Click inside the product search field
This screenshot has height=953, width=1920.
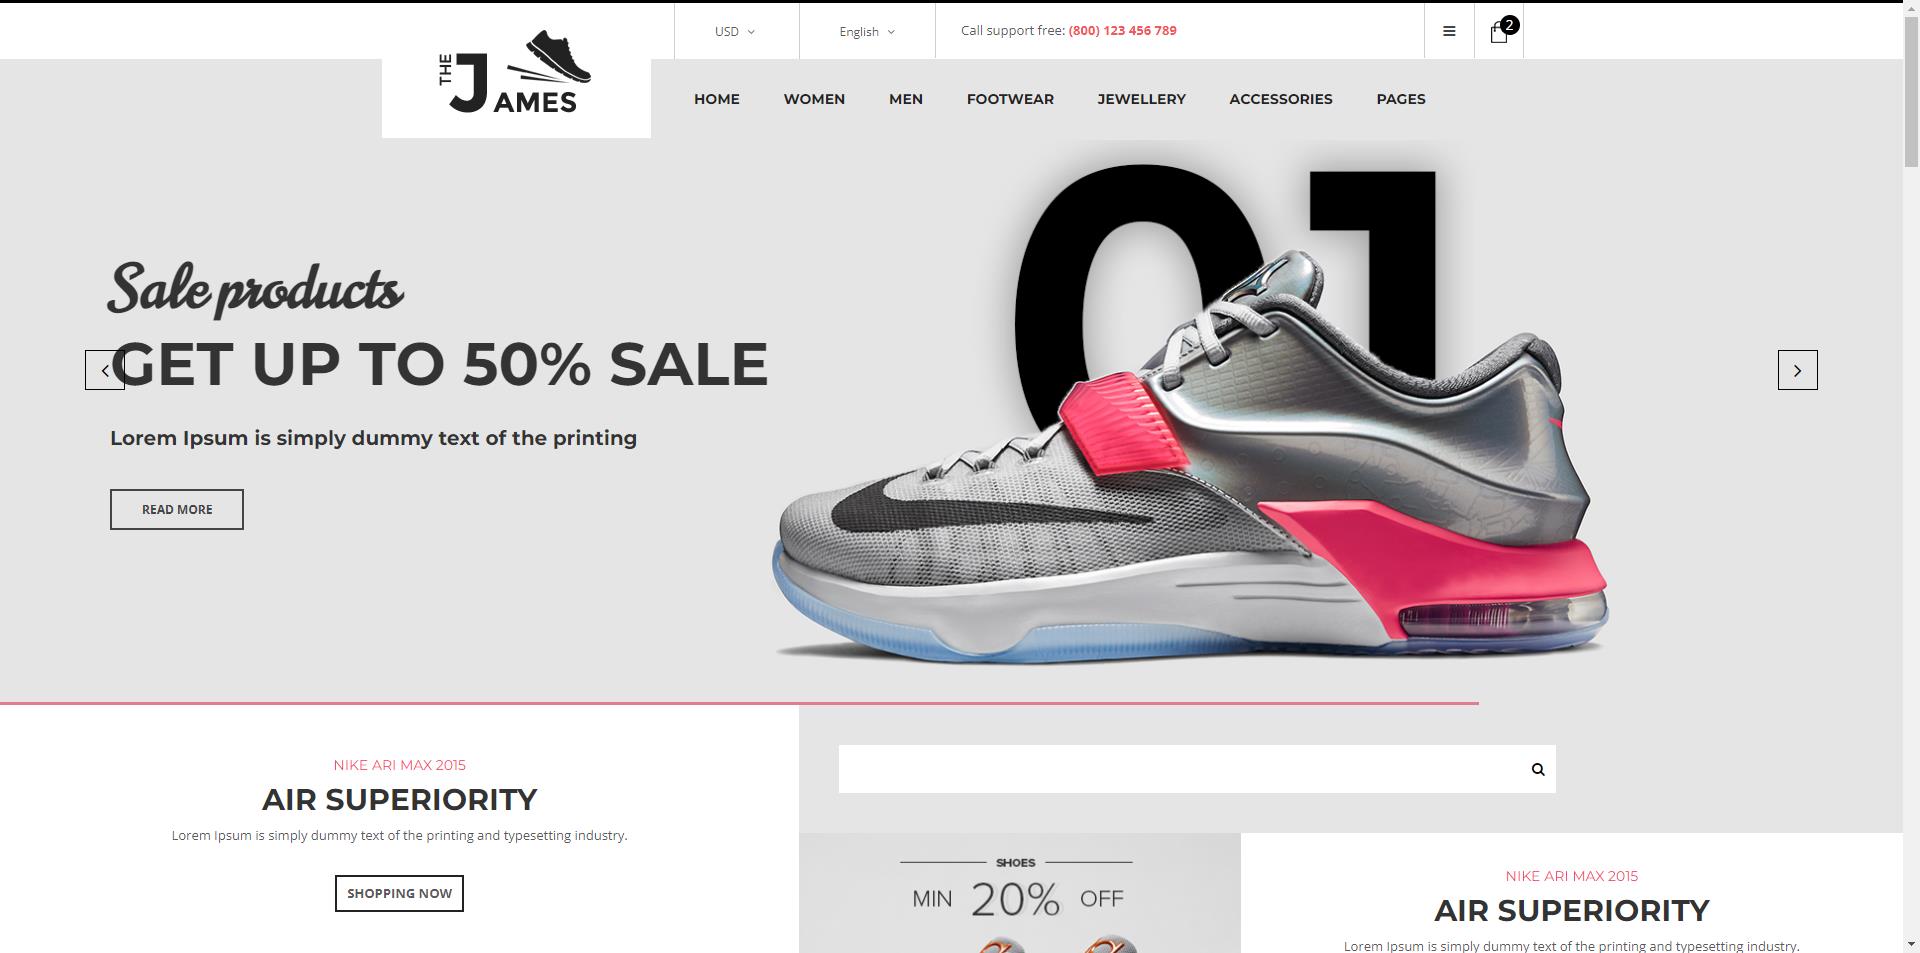coord(1179,769)
